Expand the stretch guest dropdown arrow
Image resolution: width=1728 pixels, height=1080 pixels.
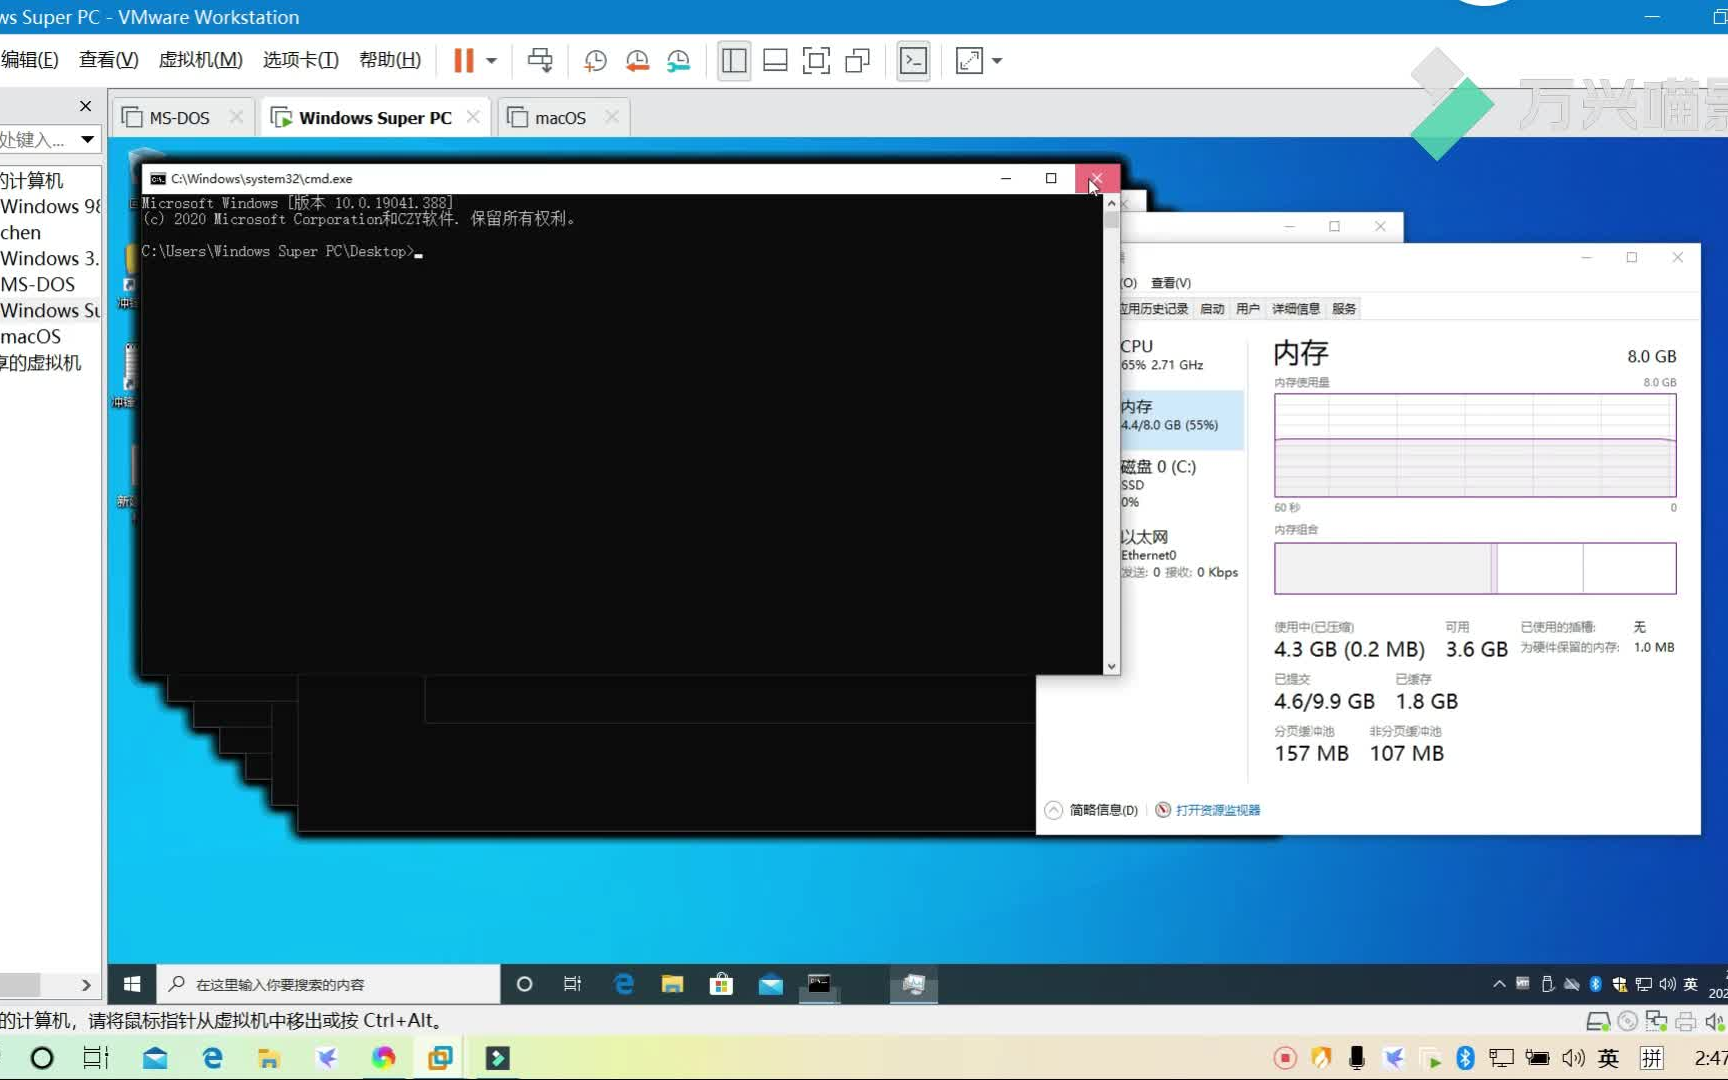click(x=997, y=61)
